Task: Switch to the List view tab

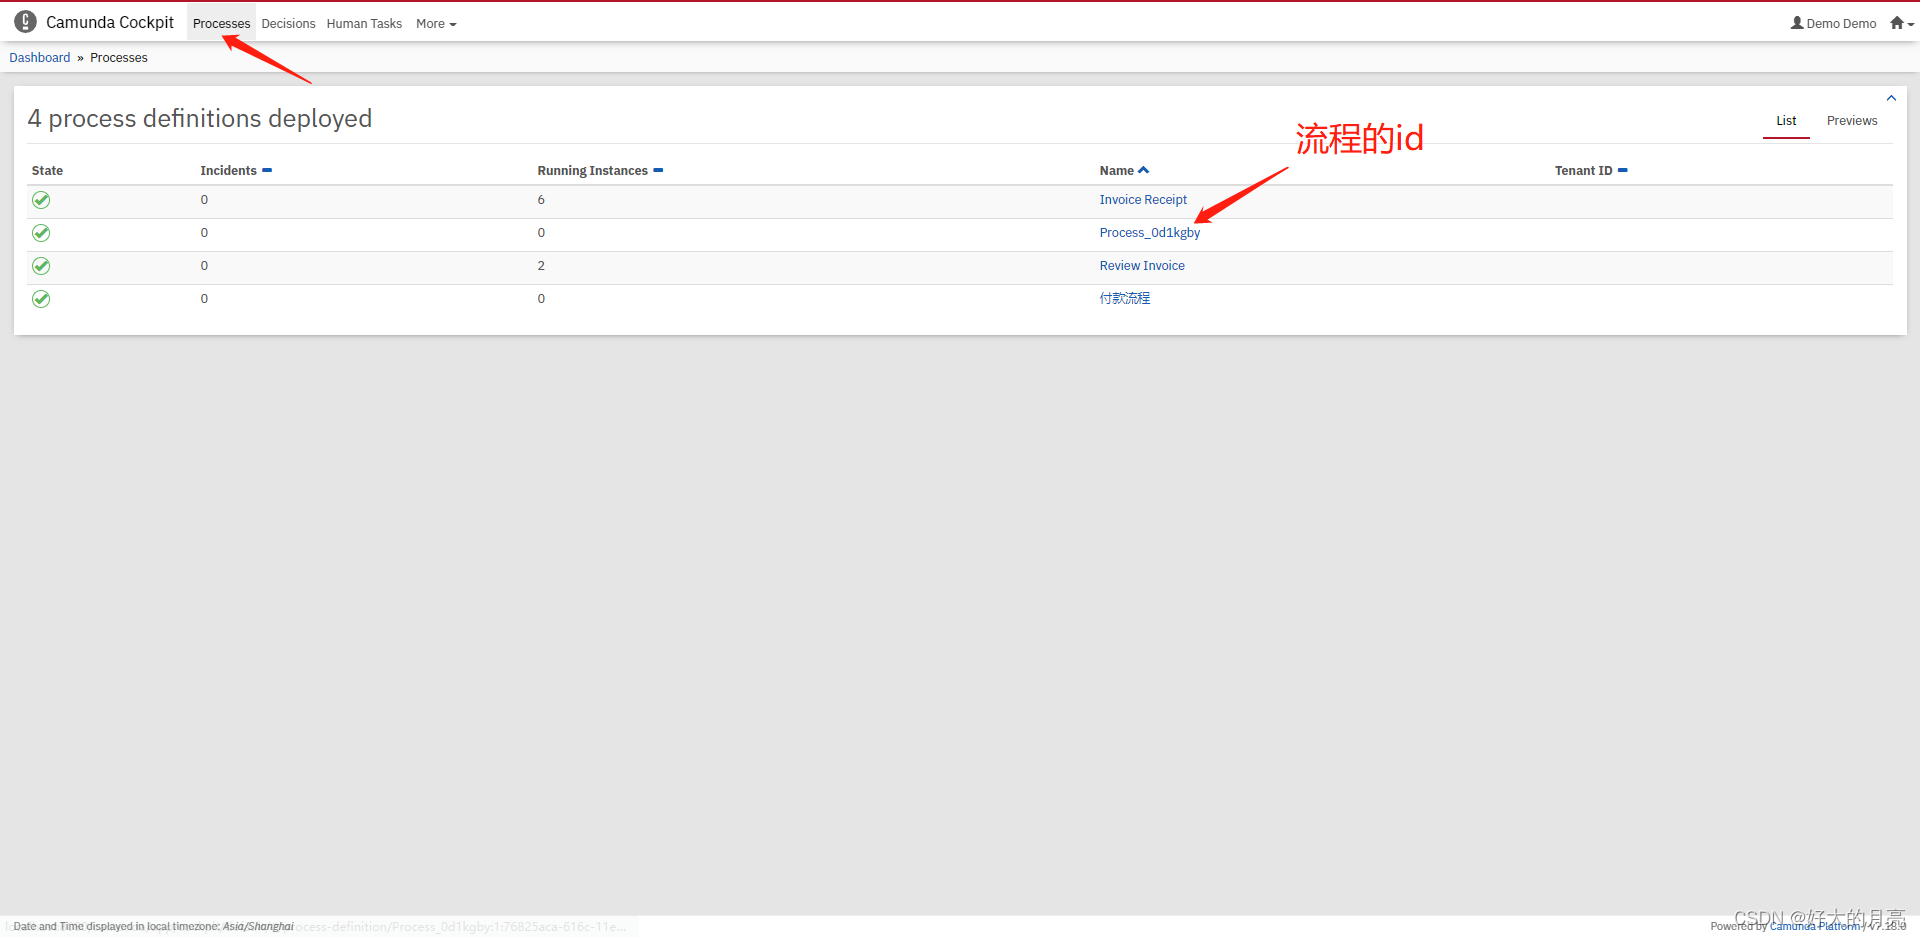Action: click(1786, 121)
